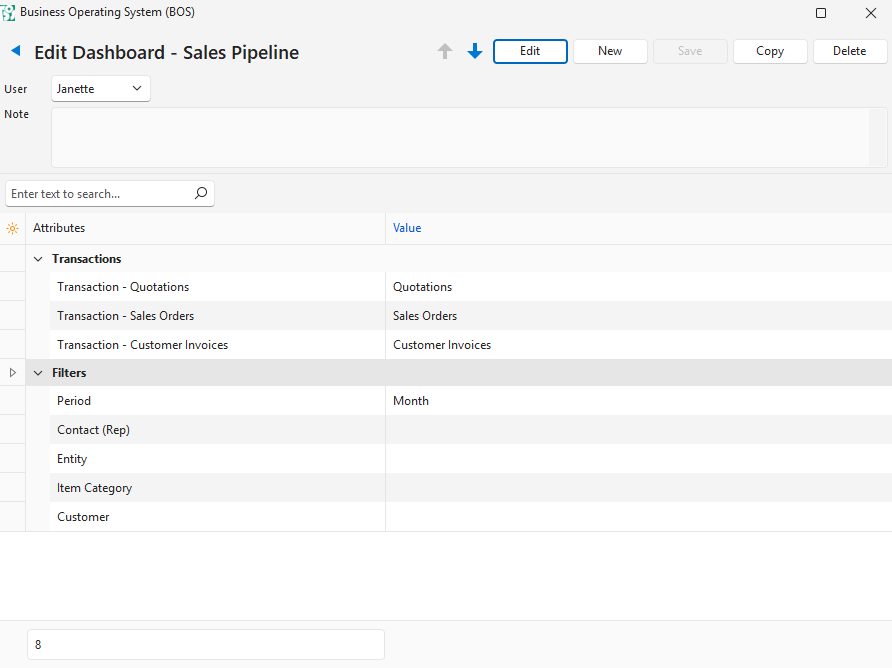Click the row indicator triangle beside Filters
This screenshot has width=892, height=668.
(12, 373)
